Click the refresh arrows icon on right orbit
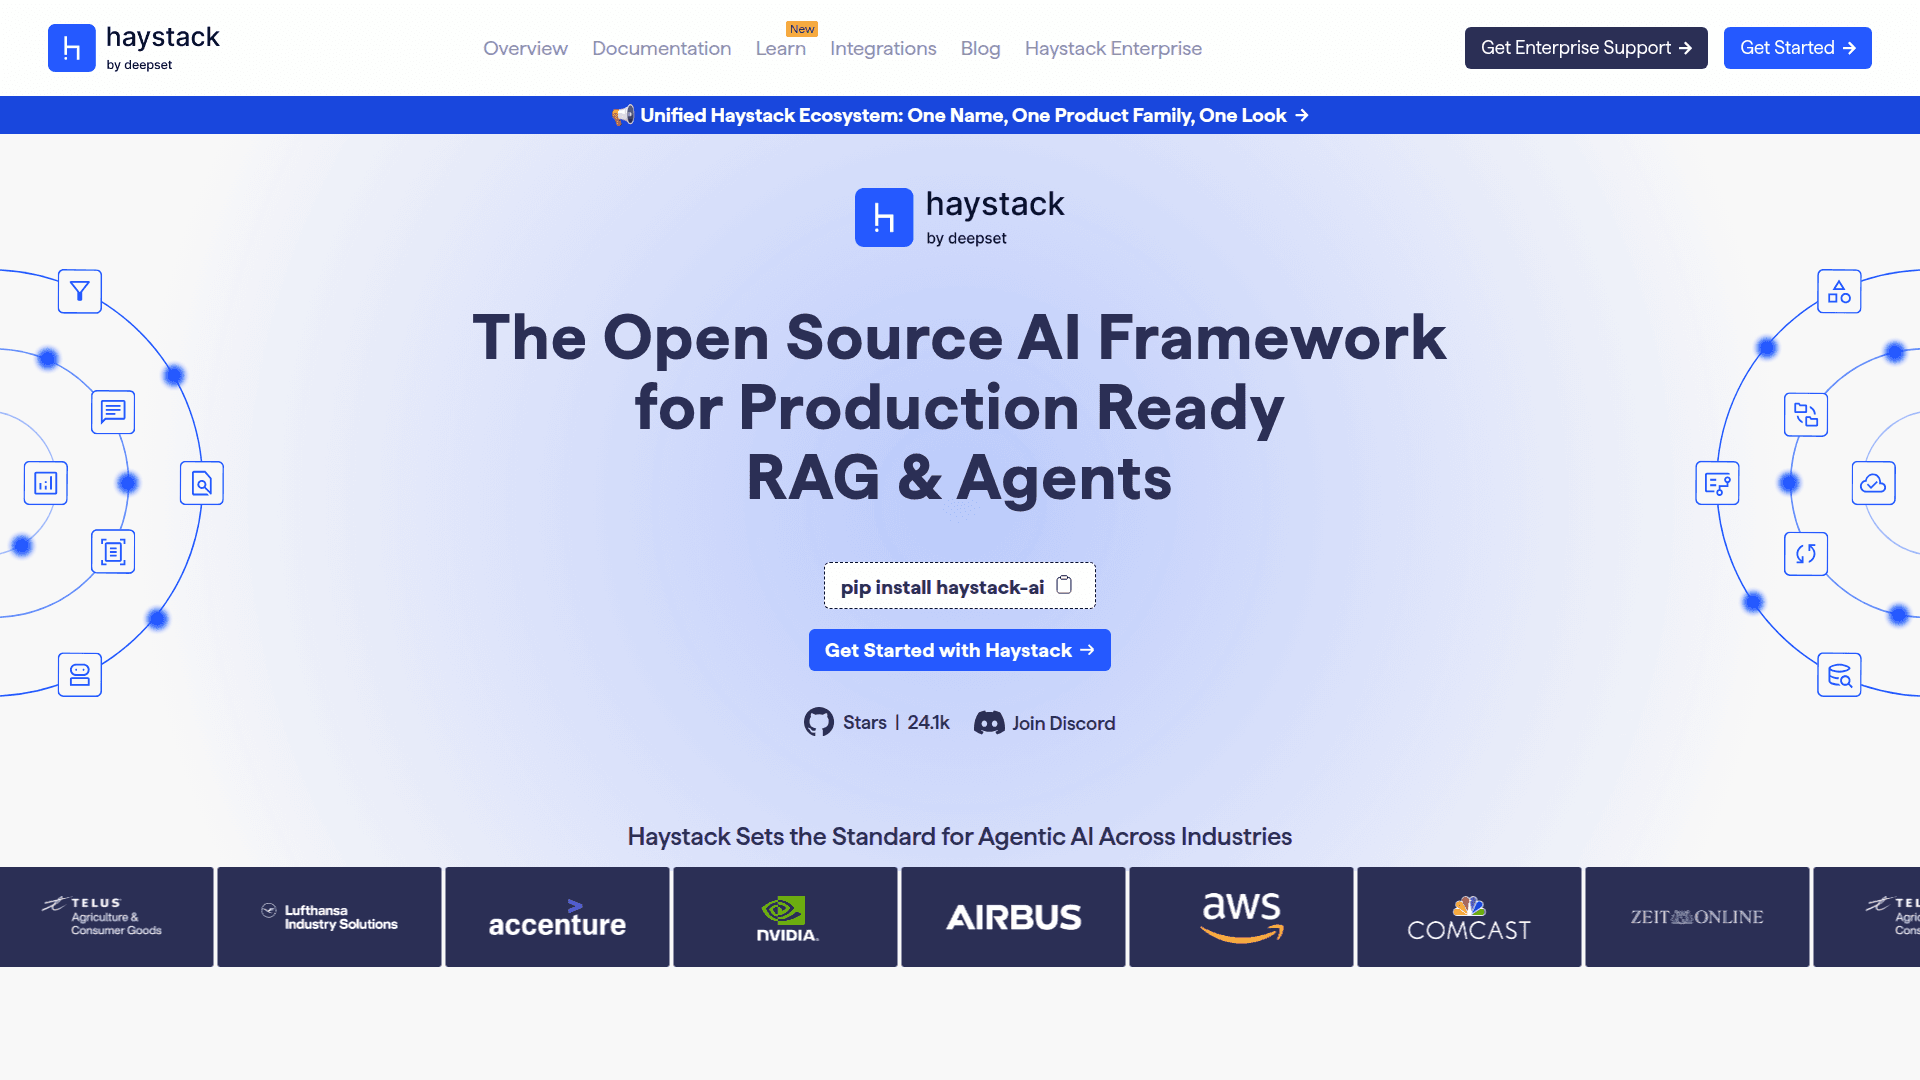Screen dimensions: 1920x1080 [1805, 554]
